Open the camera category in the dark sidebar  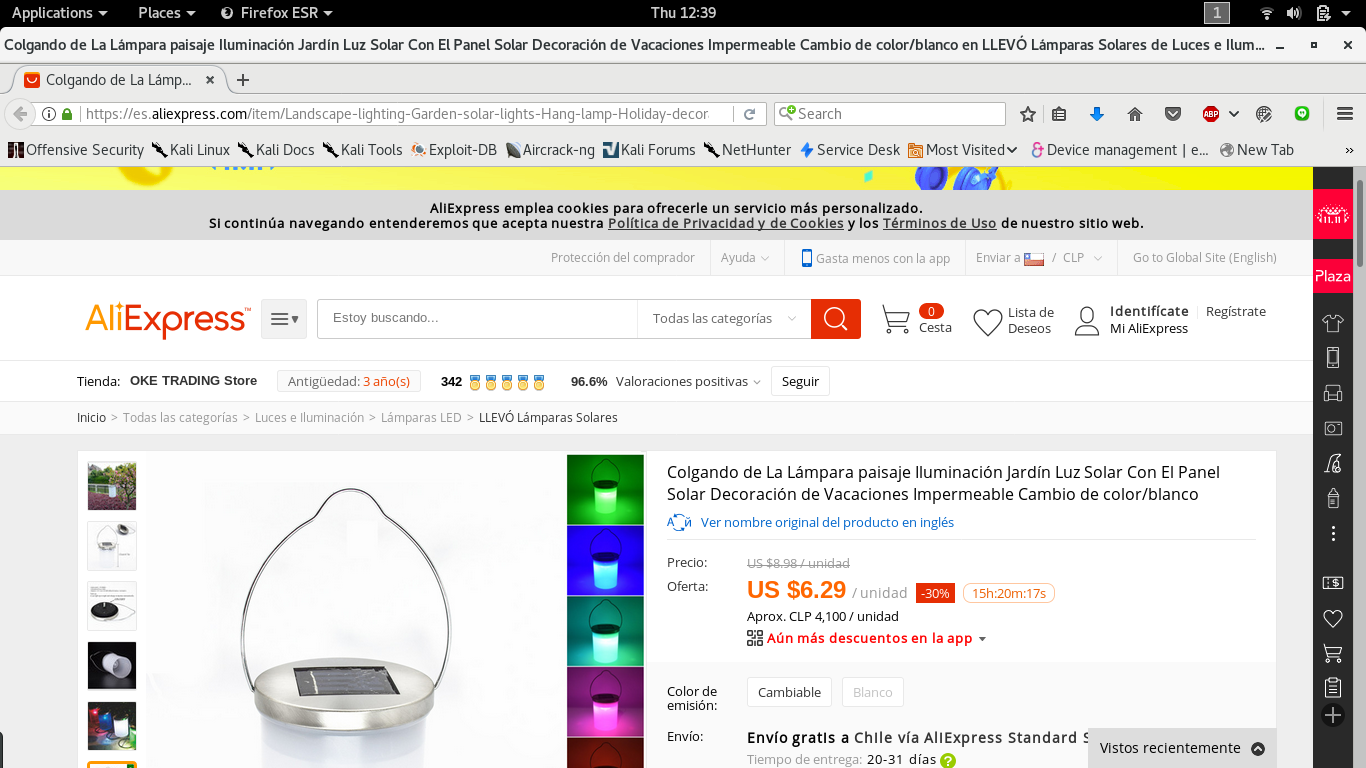1333,428
